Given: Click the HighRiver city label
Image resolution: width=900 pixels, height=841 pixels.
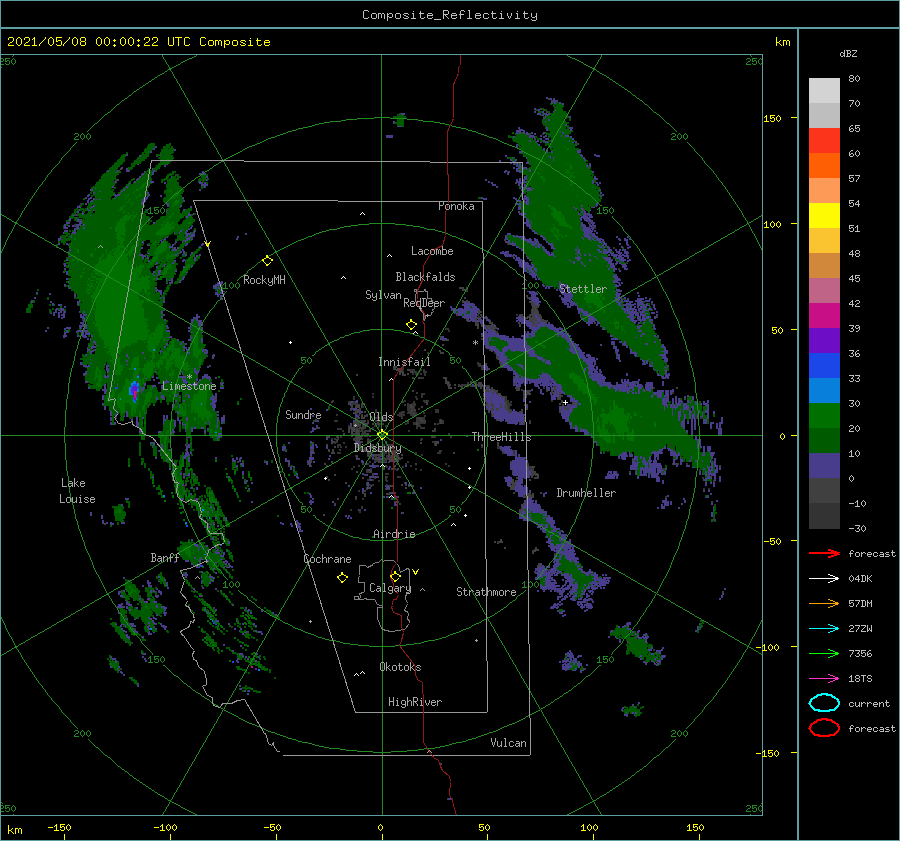Looking at the screenshot, I should coord(415,702).
